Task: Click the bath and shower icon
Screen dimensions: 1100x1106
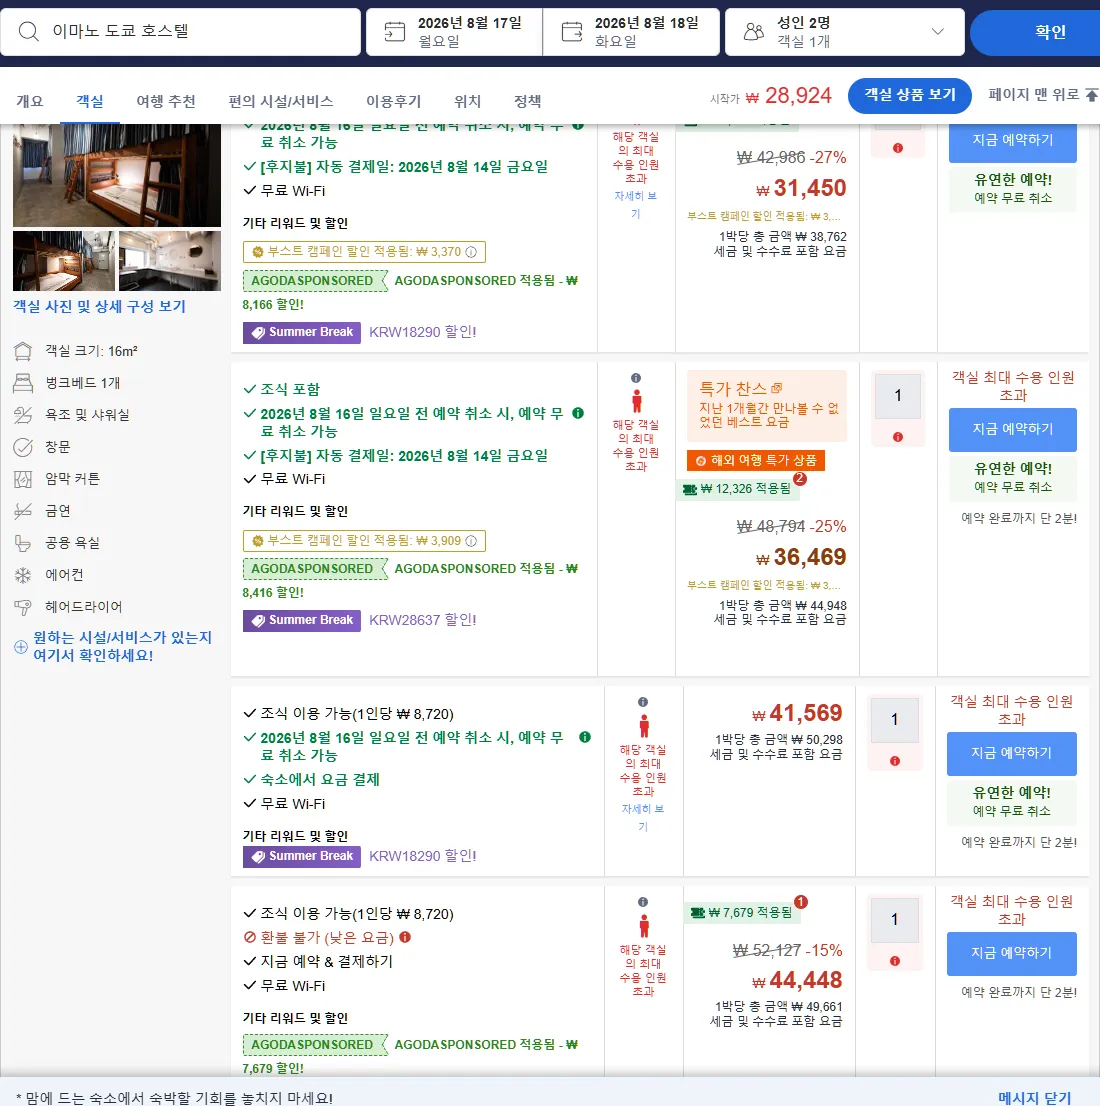Action: (x=23, y=415)
